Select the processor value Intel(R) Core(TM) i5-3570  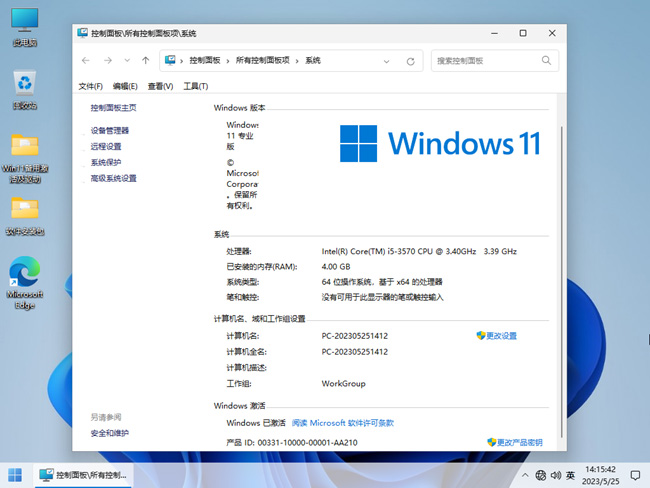point(419,251)
